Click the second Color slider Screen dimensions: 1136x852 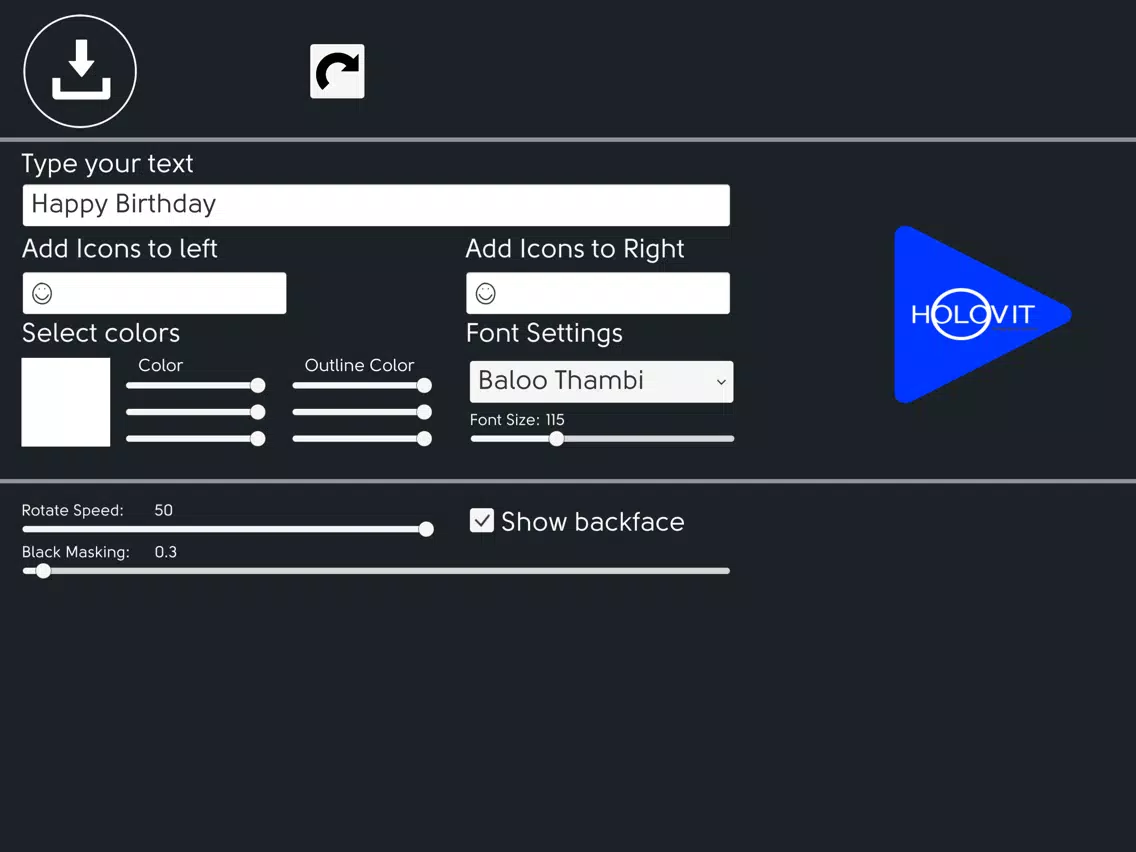196,412
